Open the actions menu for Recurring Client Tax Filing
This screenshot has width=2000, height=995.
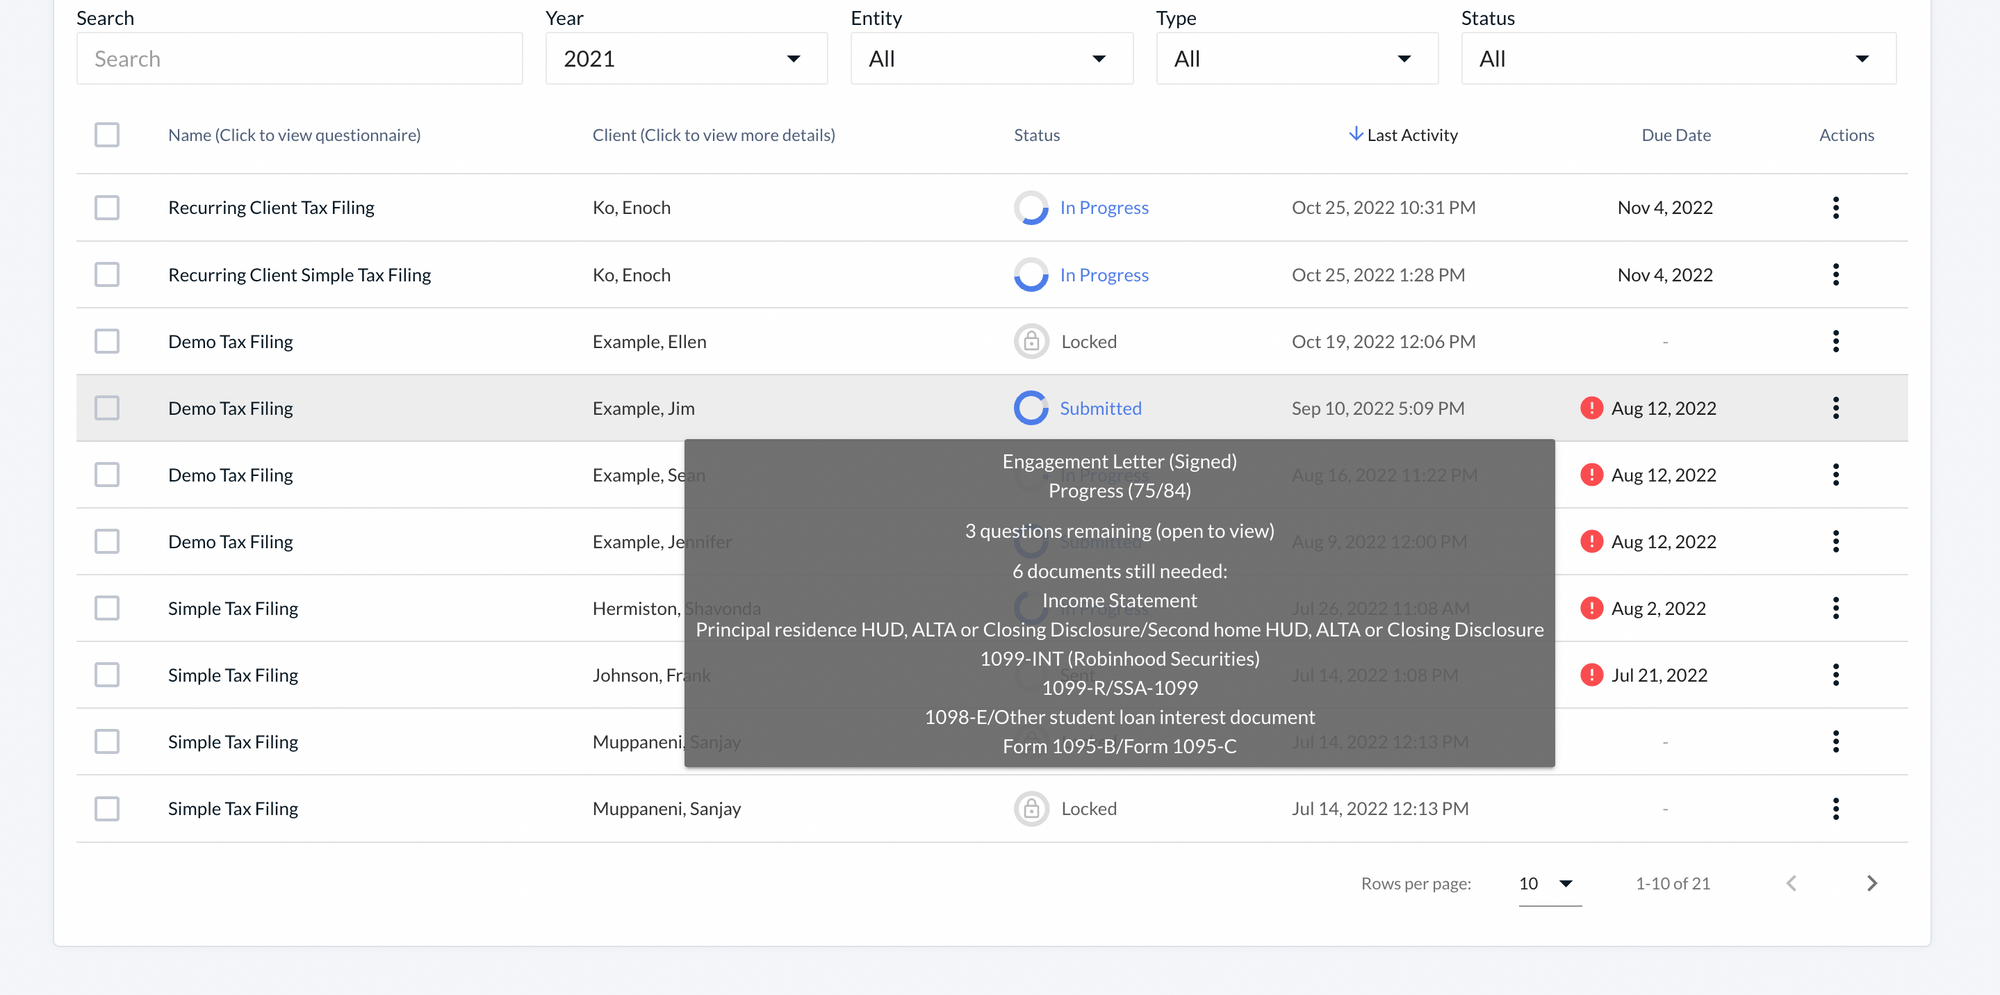click(x=1836, y=207)
